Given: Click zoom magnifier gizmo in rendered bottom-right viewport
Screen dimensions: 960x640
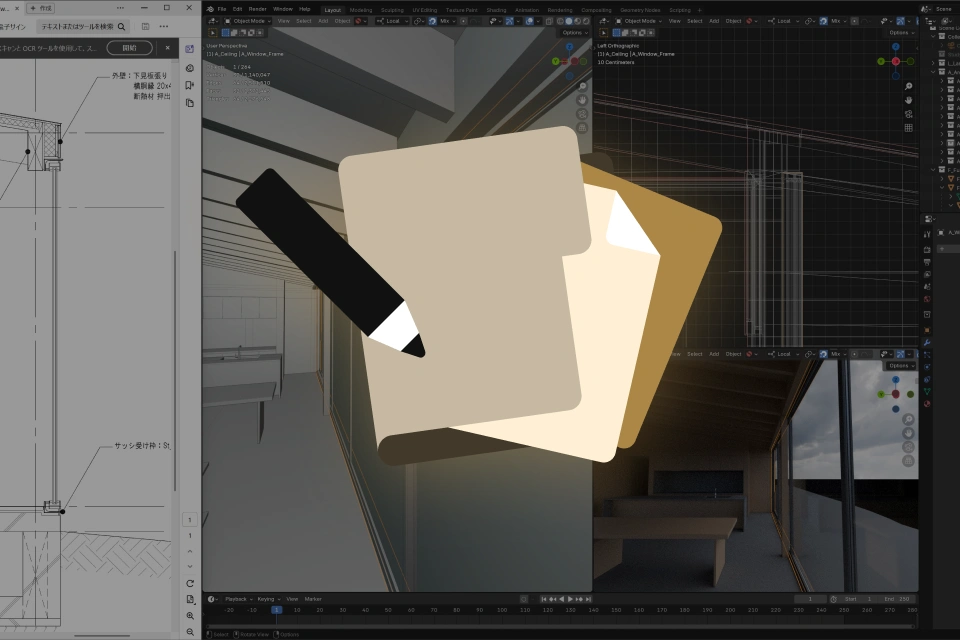Looking at the screenshot, I should (909, 420).
